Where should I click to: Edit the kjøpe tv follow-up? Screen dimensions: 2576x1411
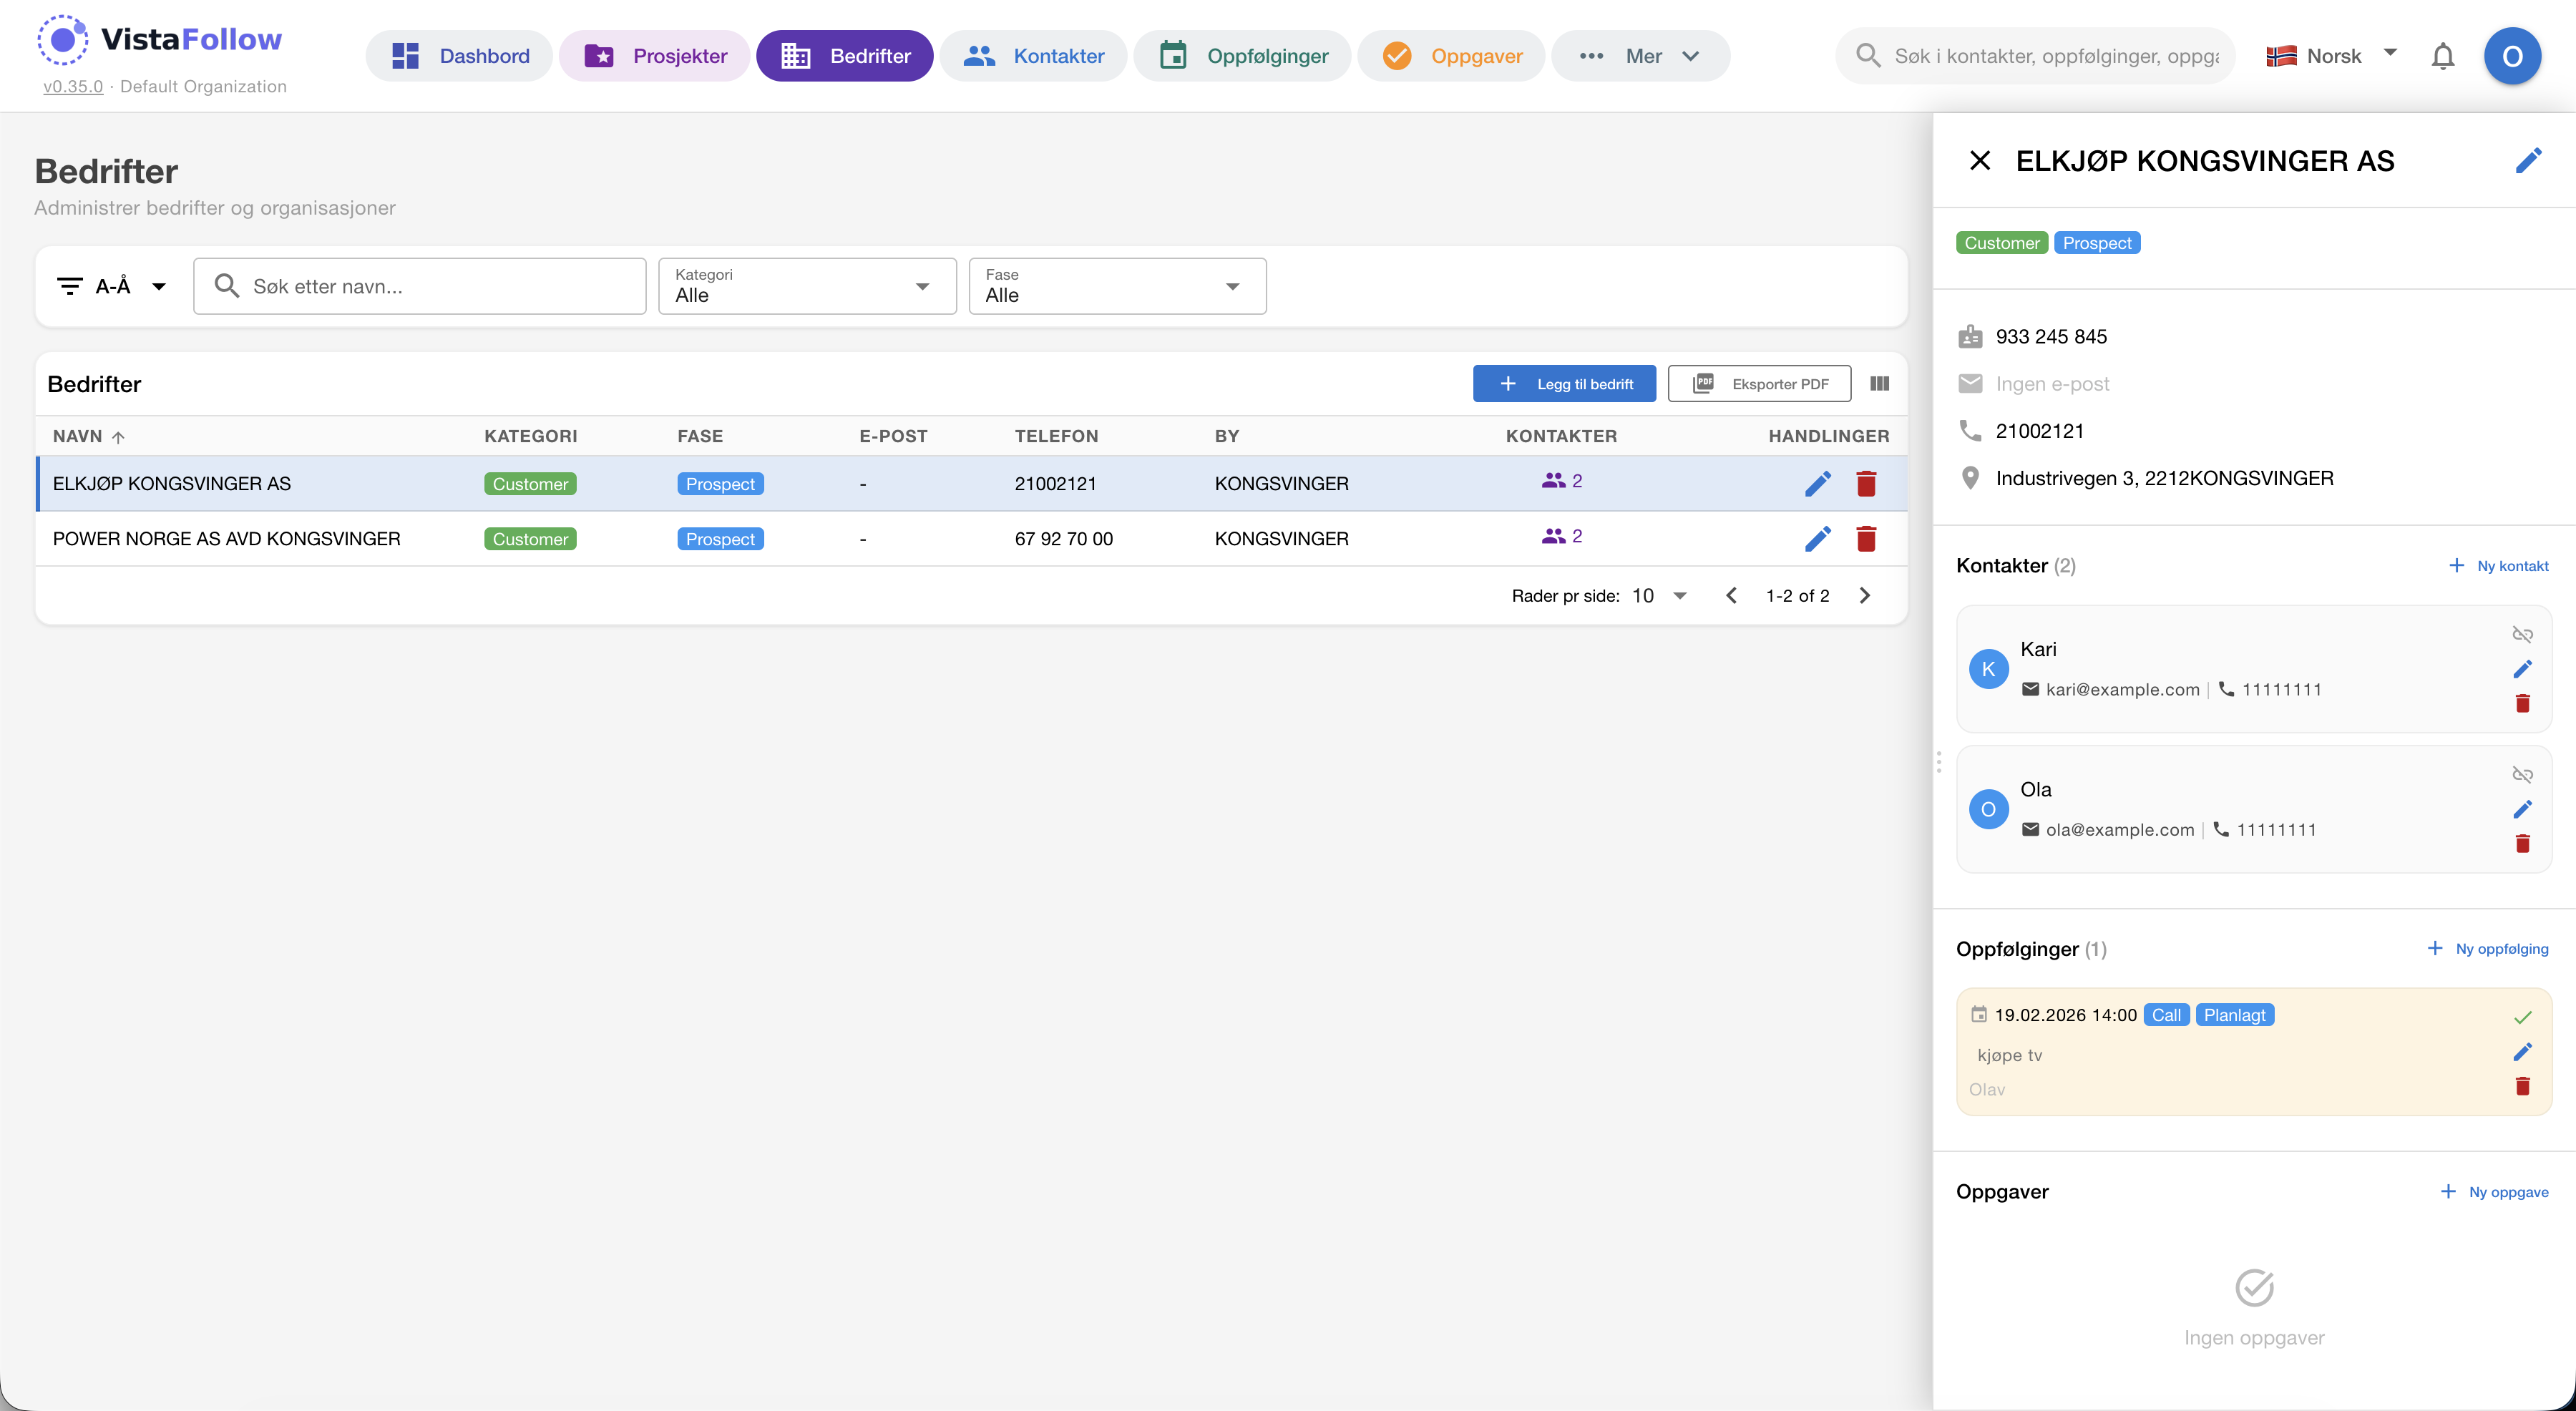[x=2522, y=1052]
